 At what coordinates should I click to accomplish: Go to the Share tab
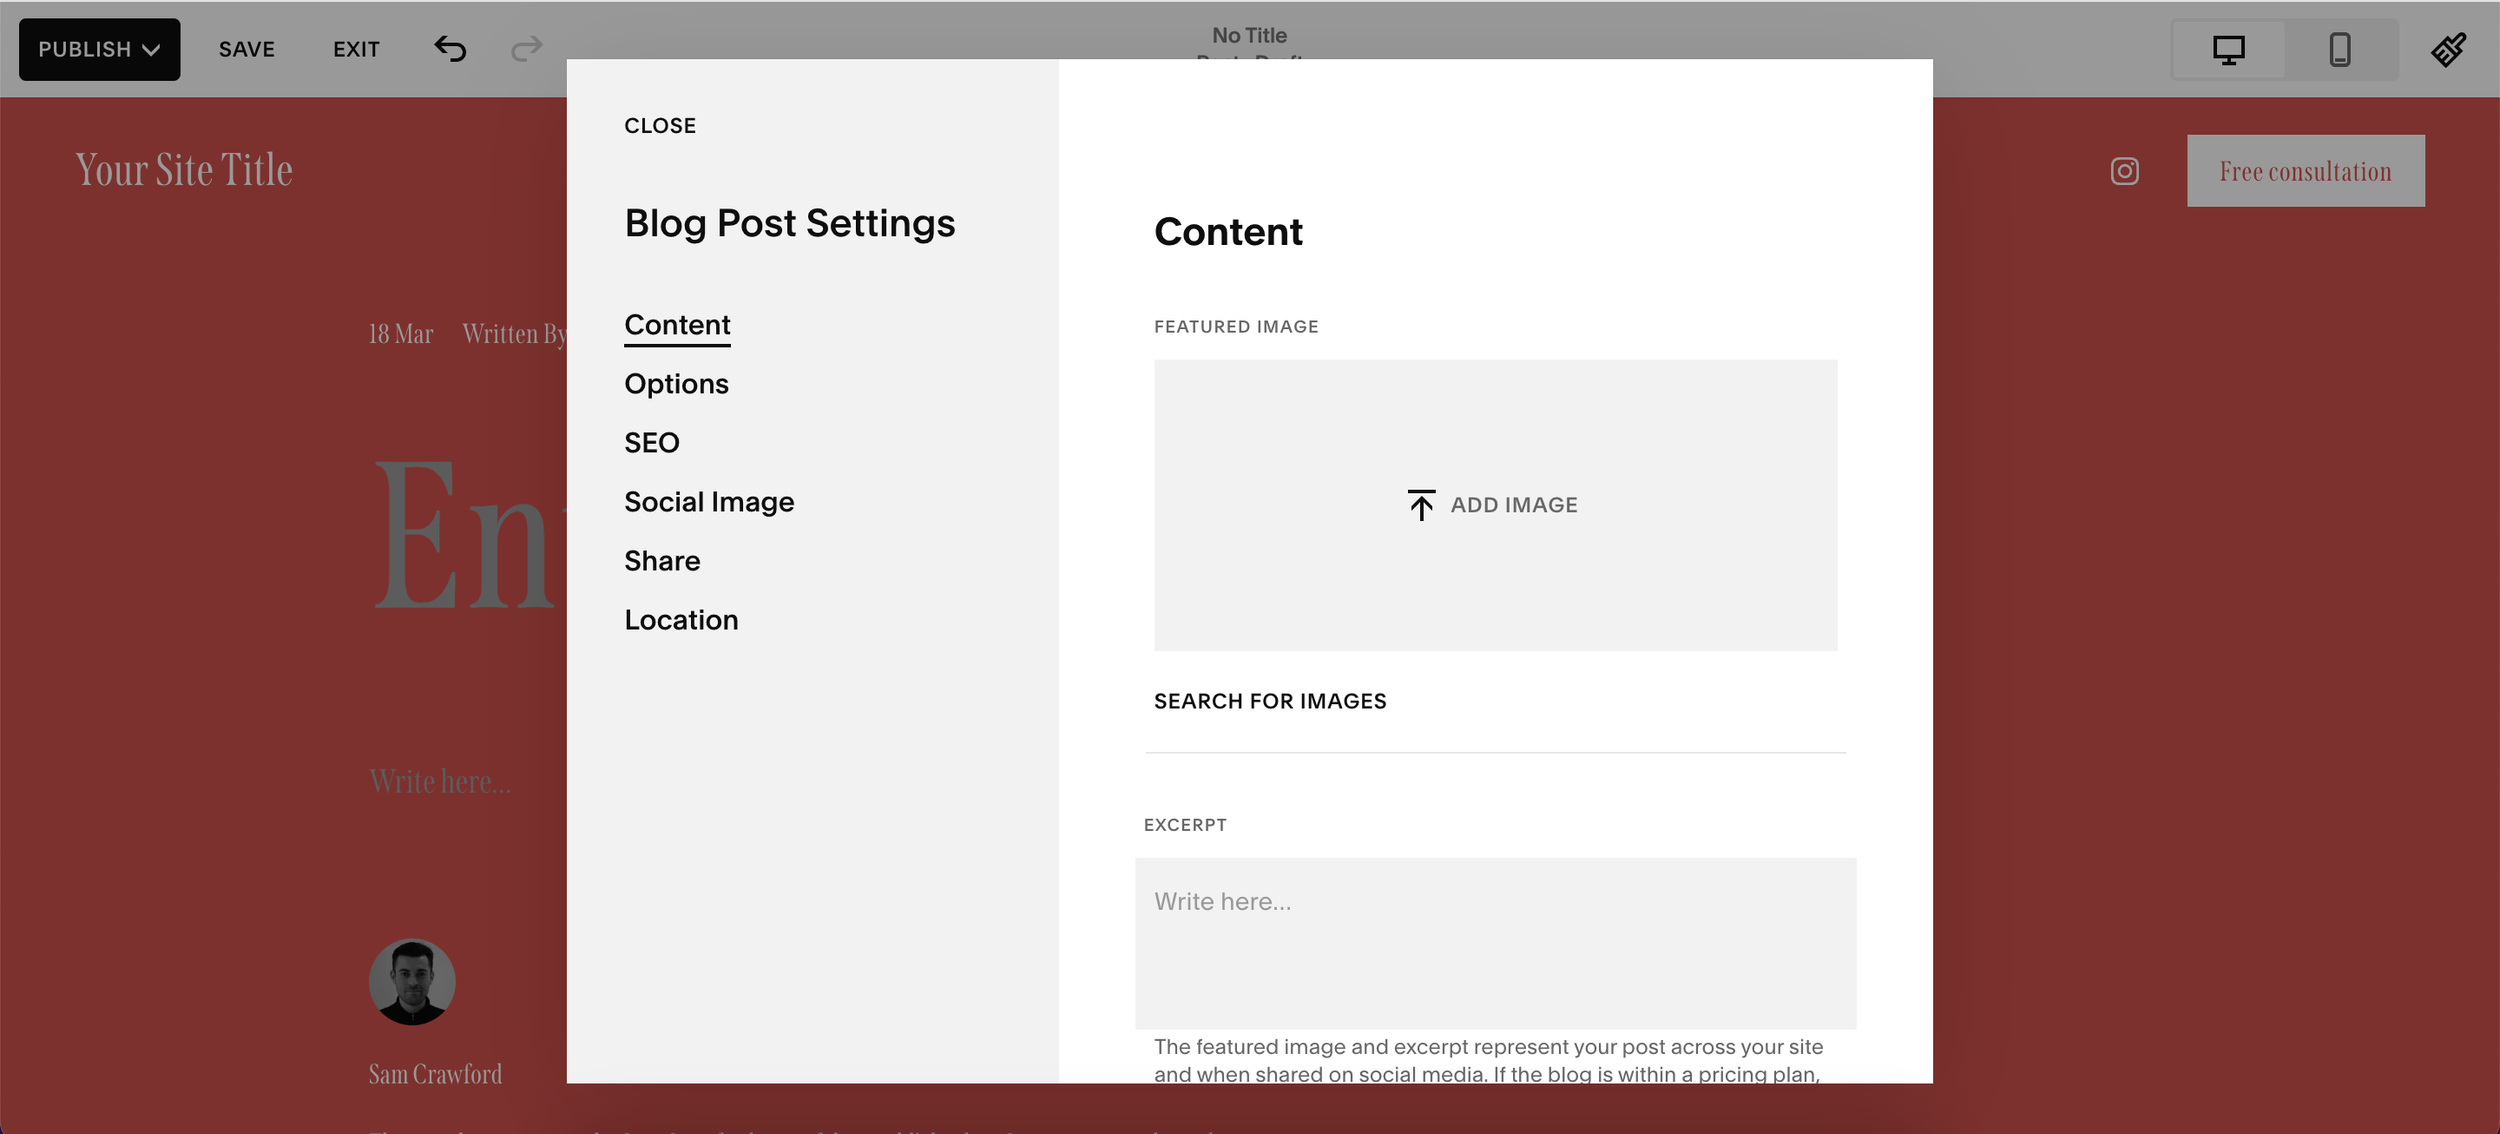click(x=661, y=561)
